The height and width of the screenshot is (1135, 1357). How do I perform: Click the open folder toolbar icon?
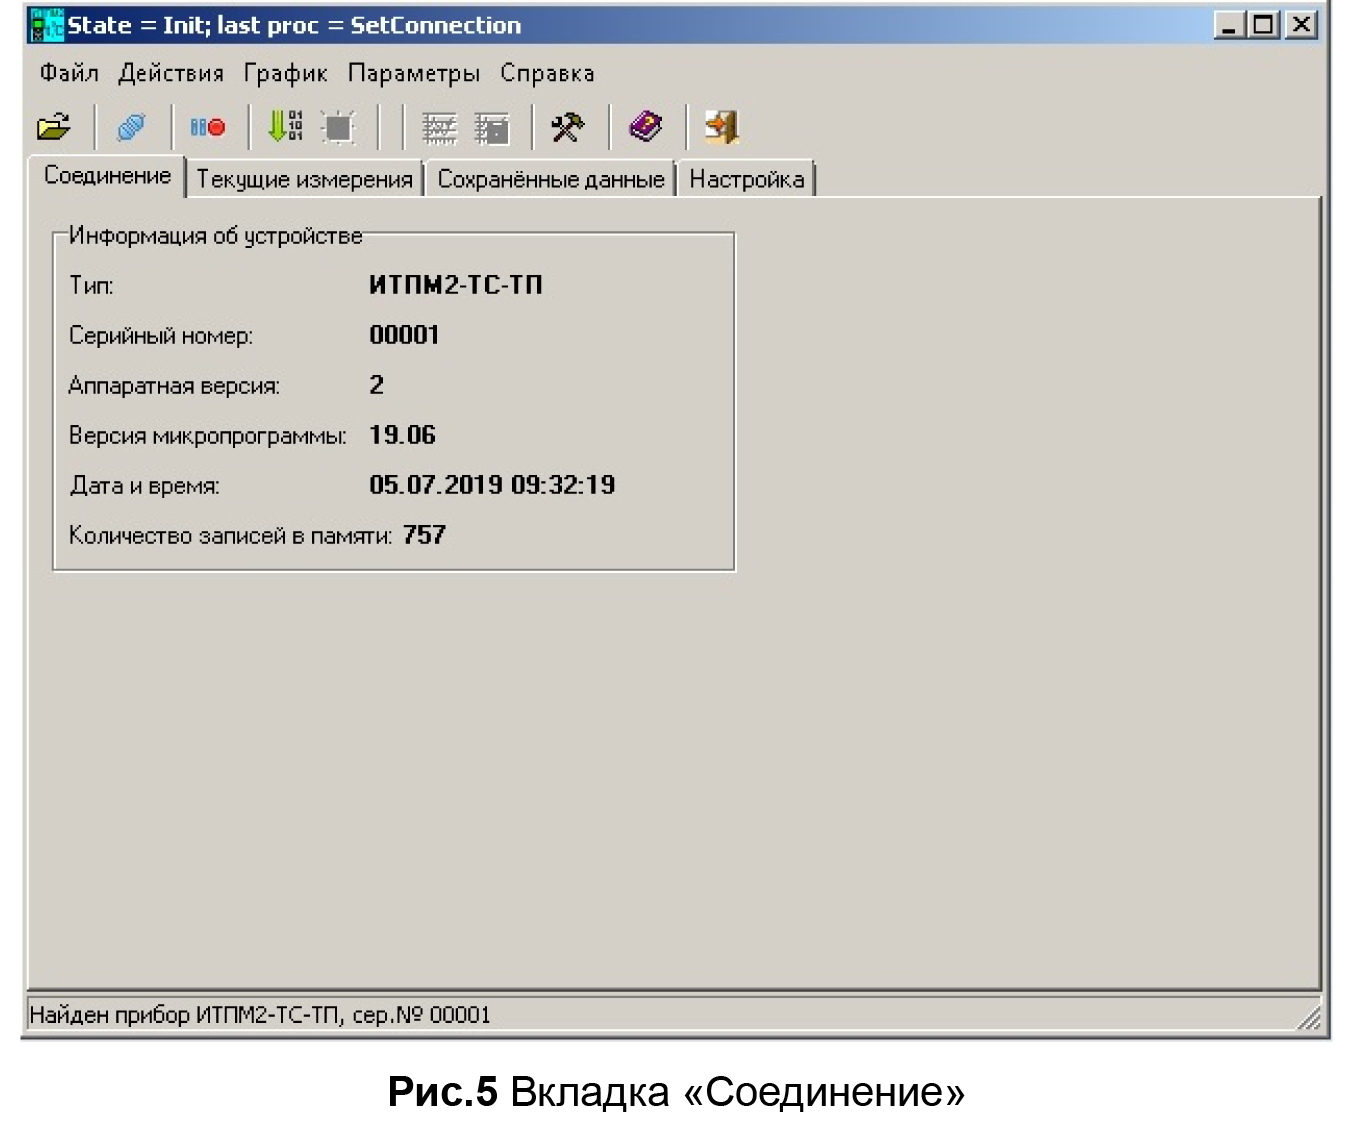[x=54, y=127]
